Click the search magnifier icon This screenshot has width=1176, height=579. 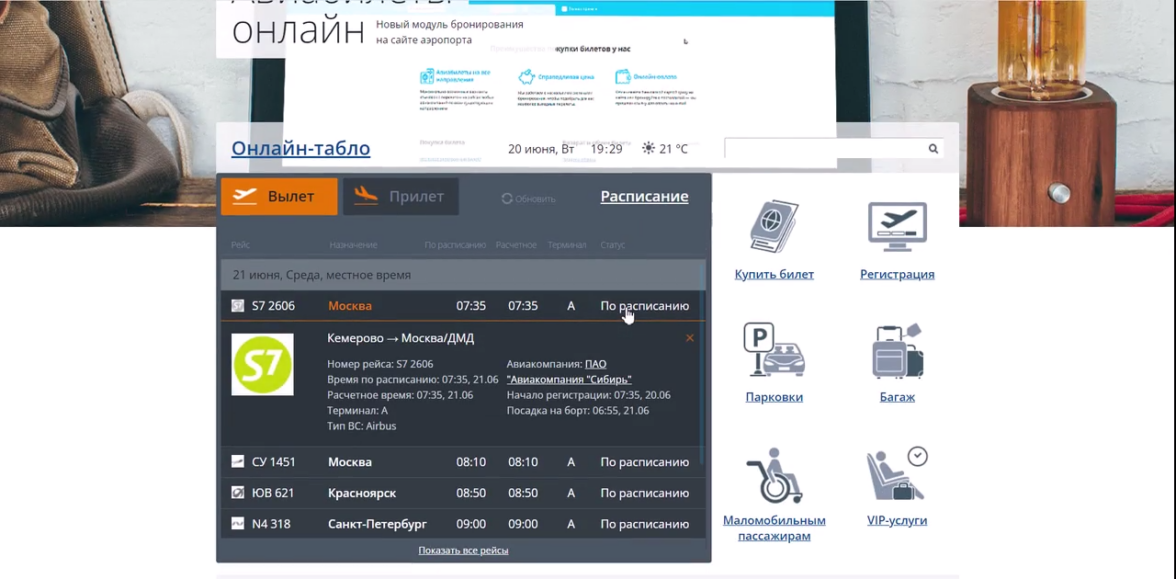[x=933, y=148]
